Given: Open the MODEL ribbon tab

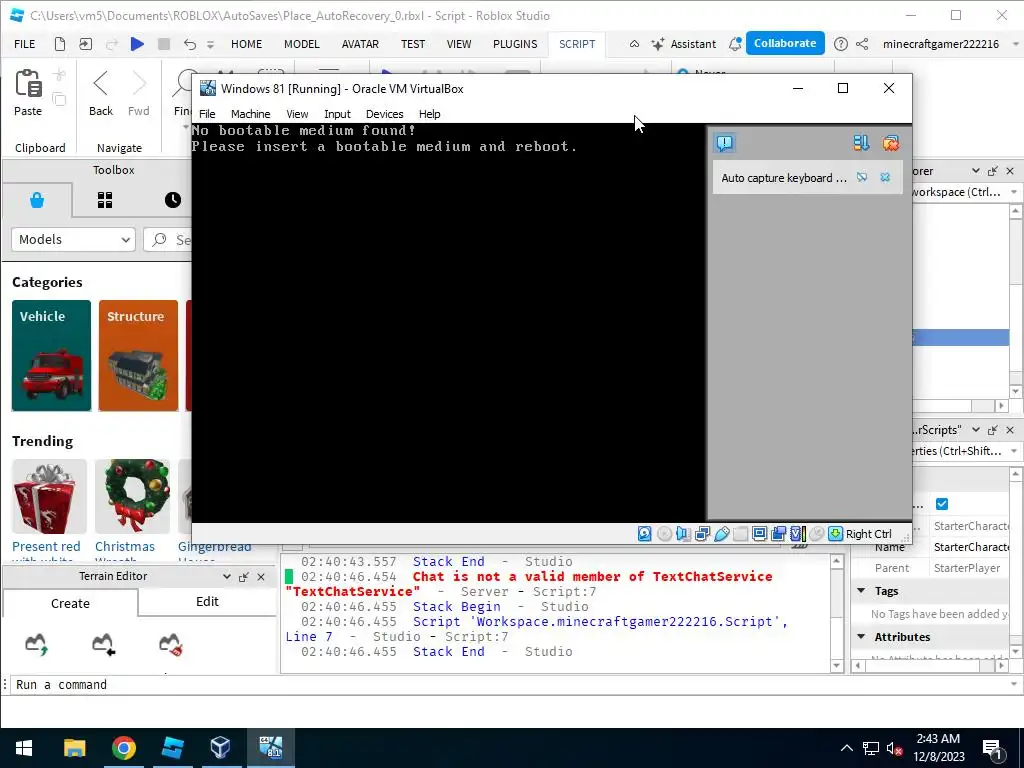Looking at the screenshot, I should 302,44.
